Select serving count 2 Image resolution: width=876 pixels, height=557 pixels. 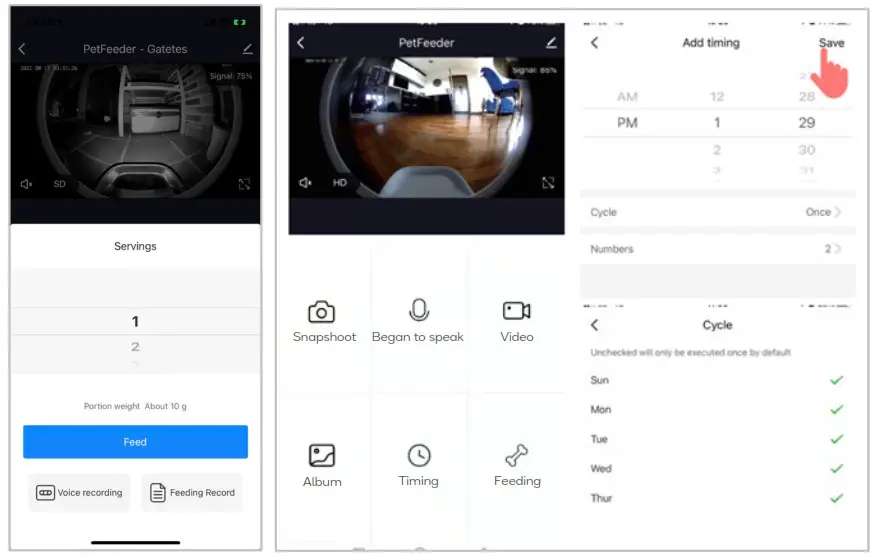(135, 347)
